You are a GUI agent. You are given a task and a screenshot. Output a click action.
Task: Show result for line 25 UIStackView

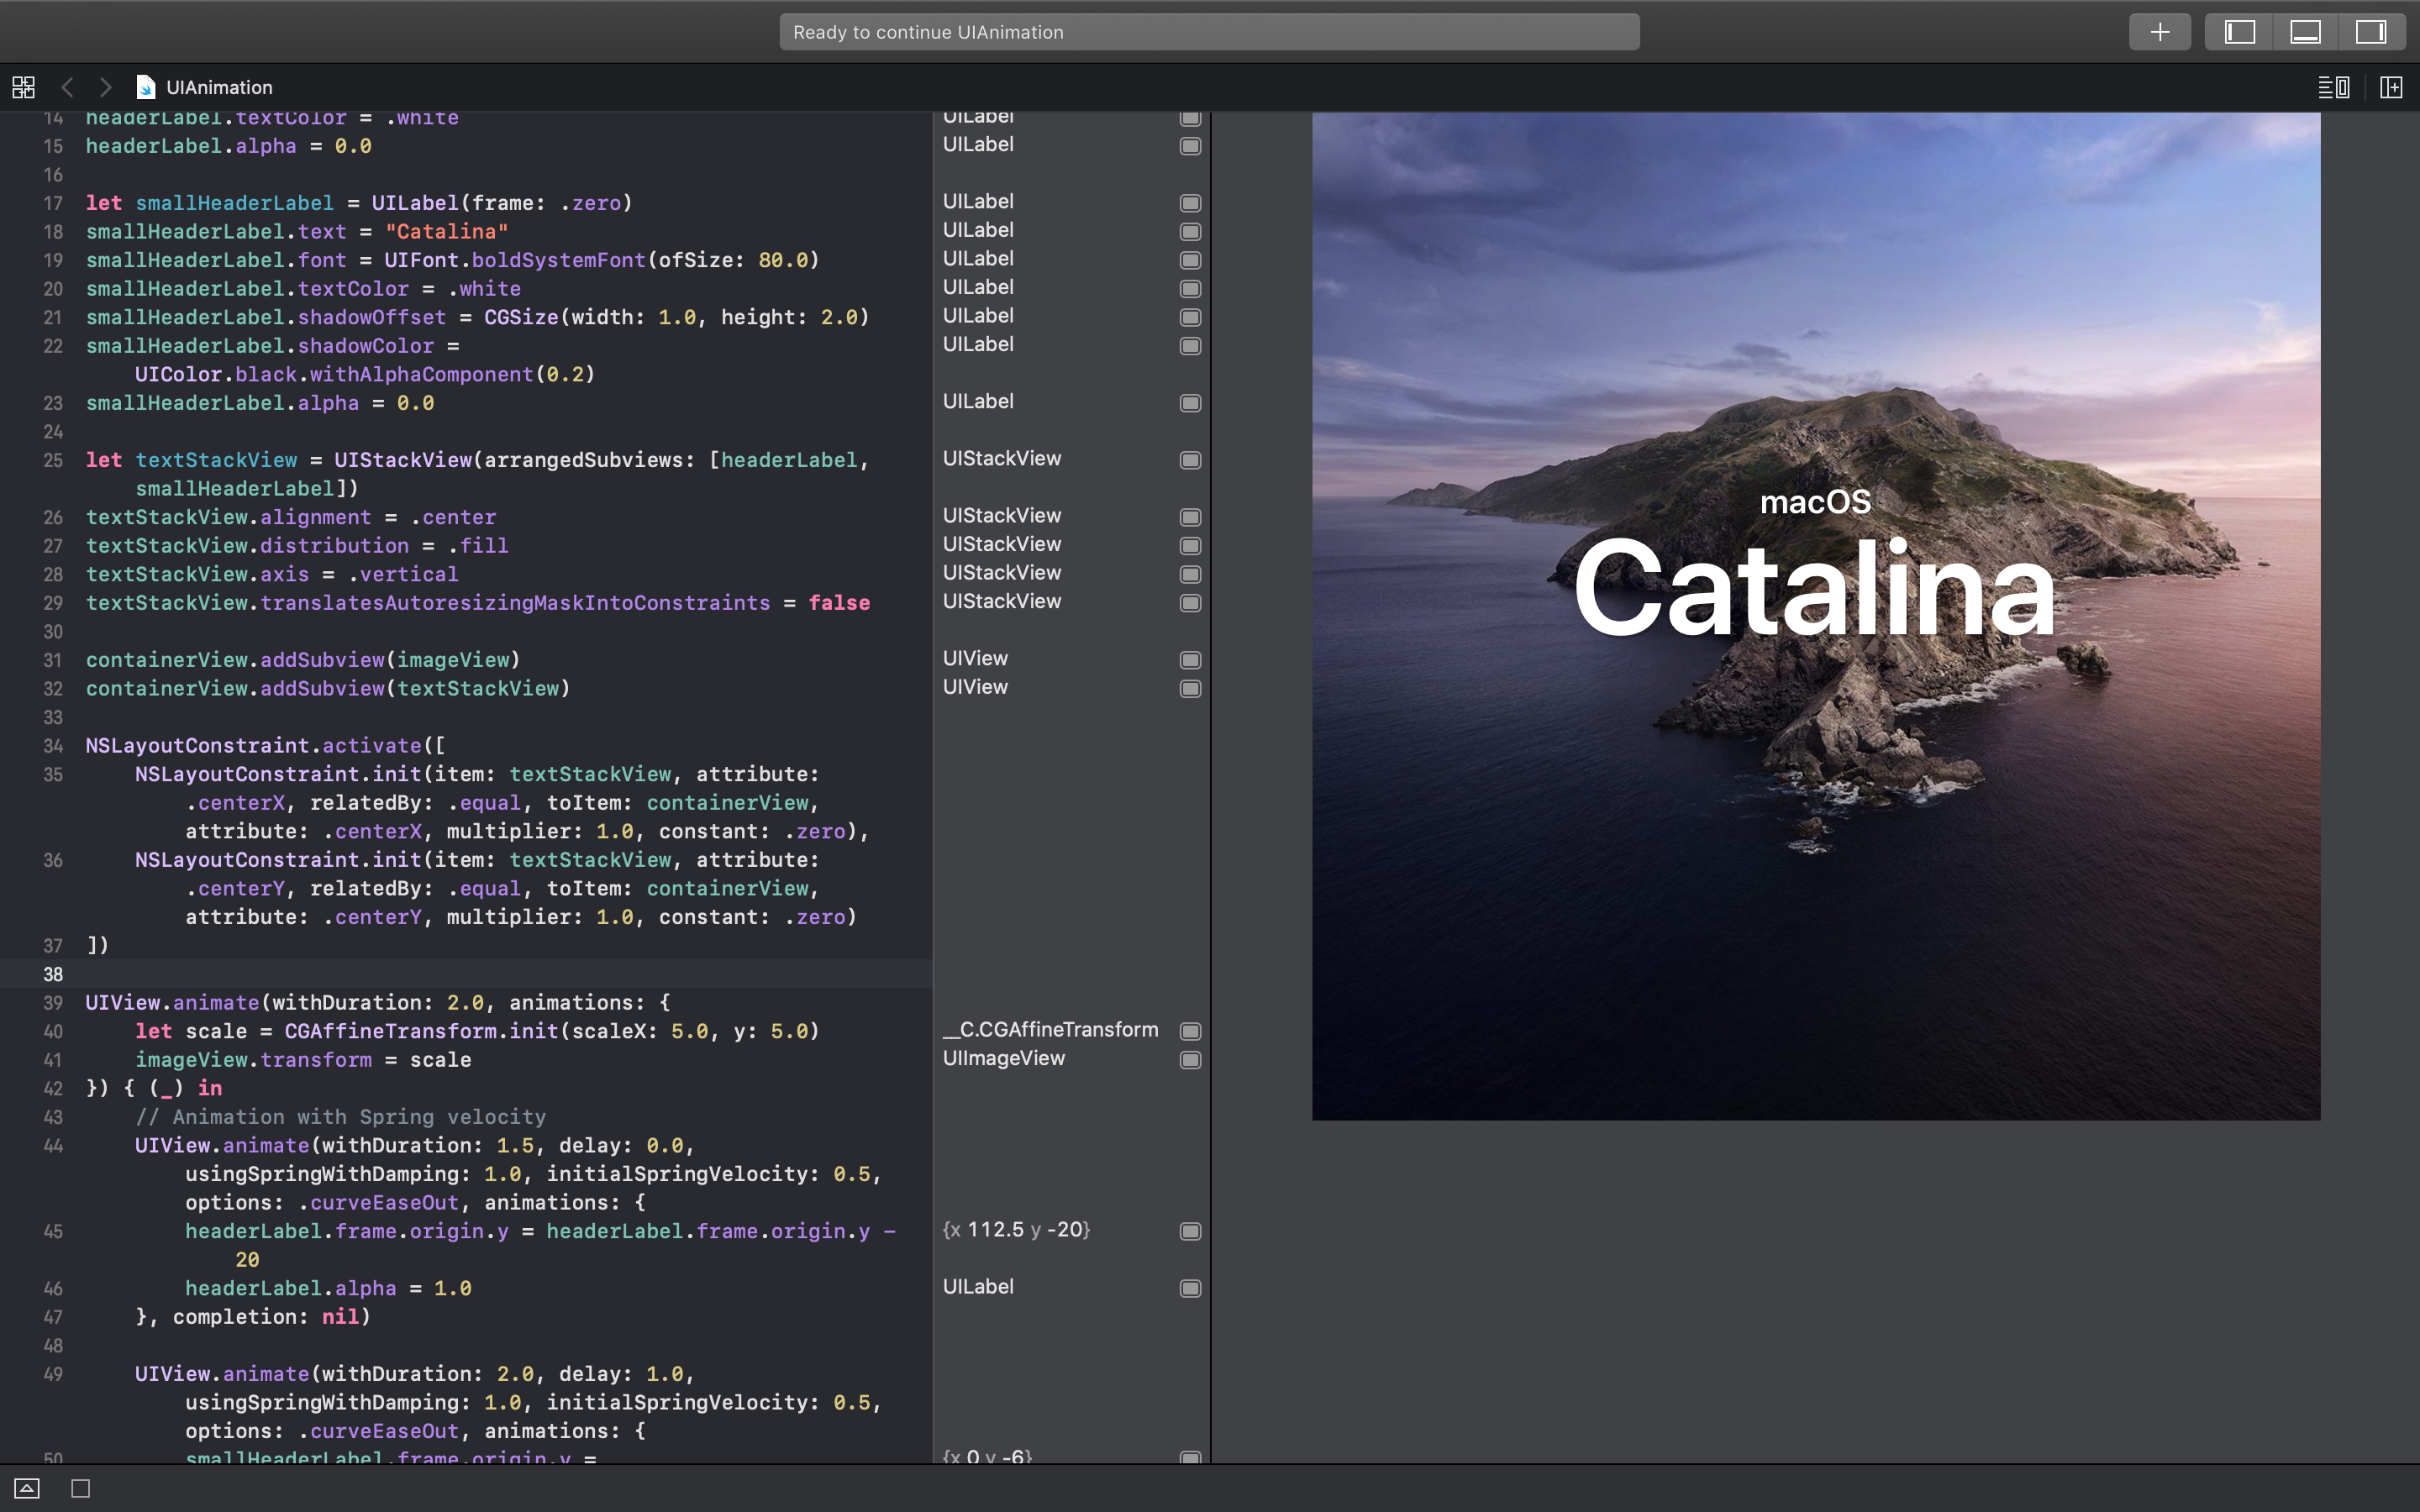tap(1190, 460)
